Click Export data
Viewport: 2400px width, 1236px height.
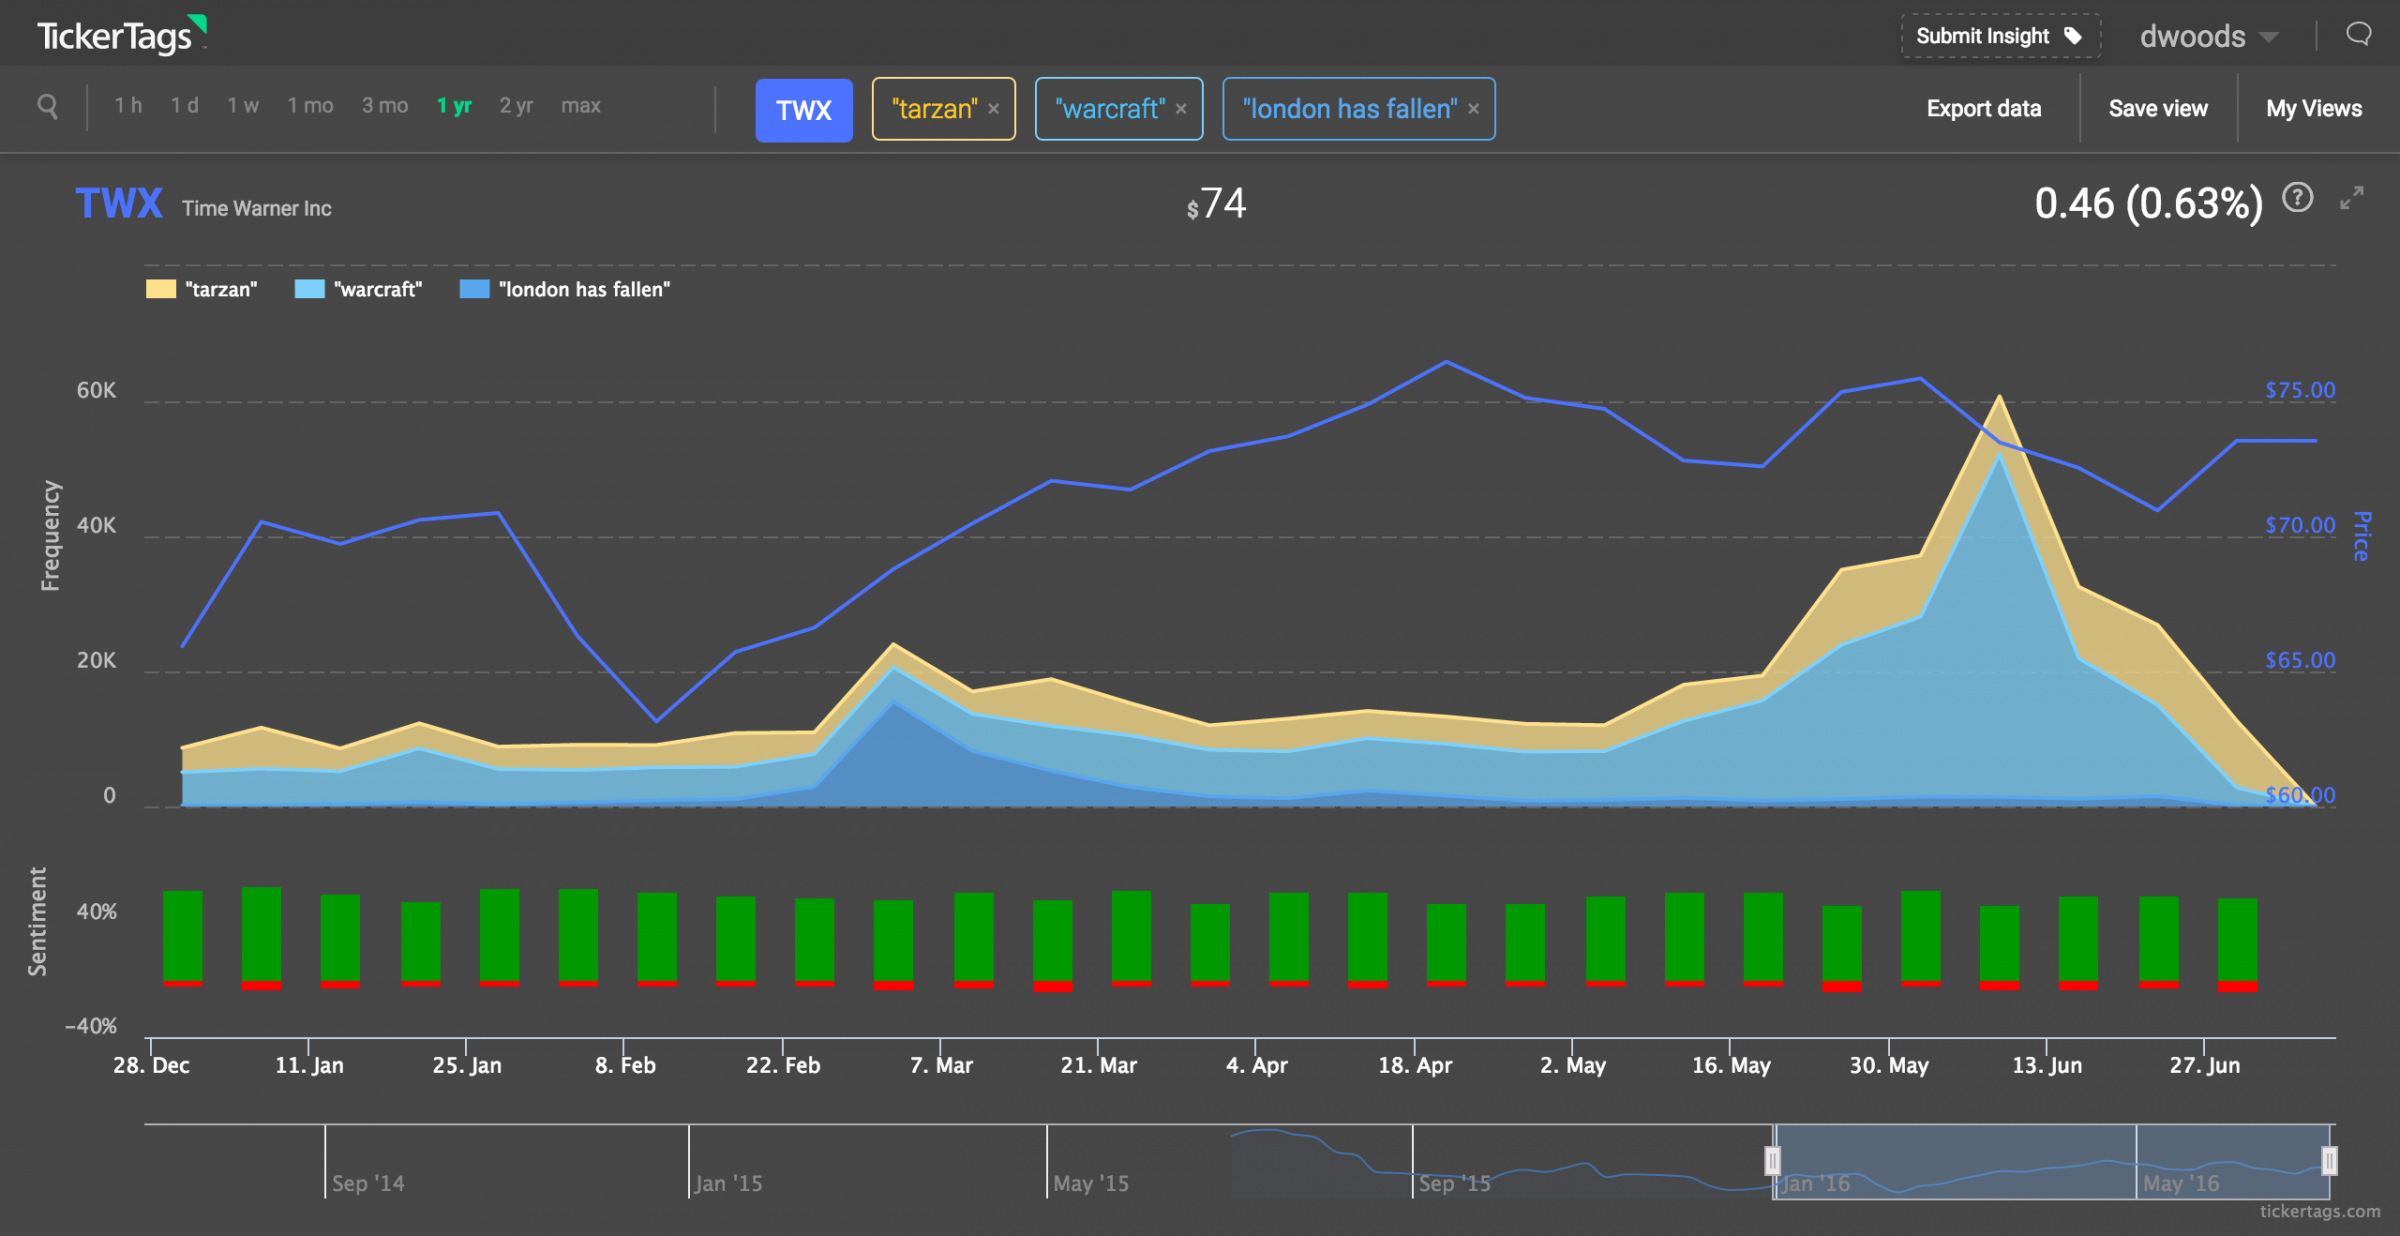click(x=1984, y=108)
